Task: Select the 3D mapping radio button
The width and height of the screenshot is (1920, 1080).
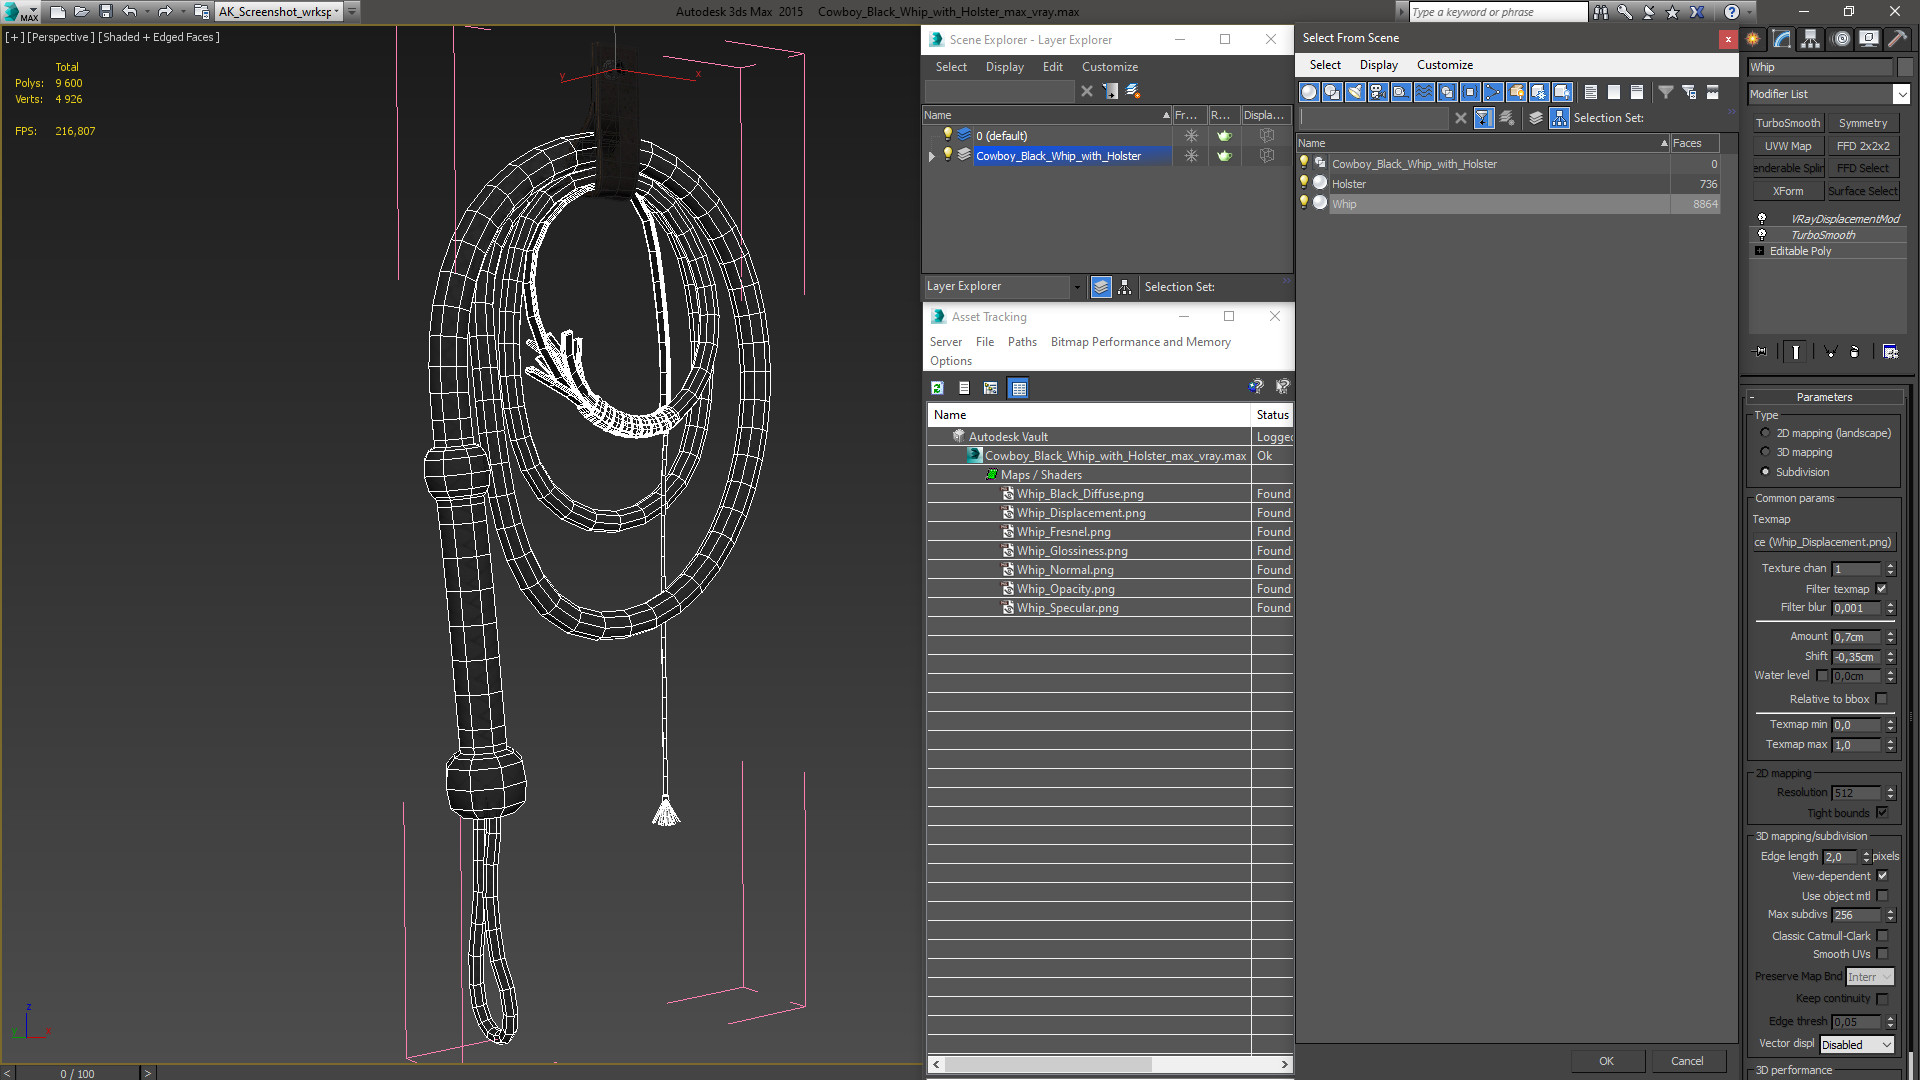Action: coord(1765,452)
